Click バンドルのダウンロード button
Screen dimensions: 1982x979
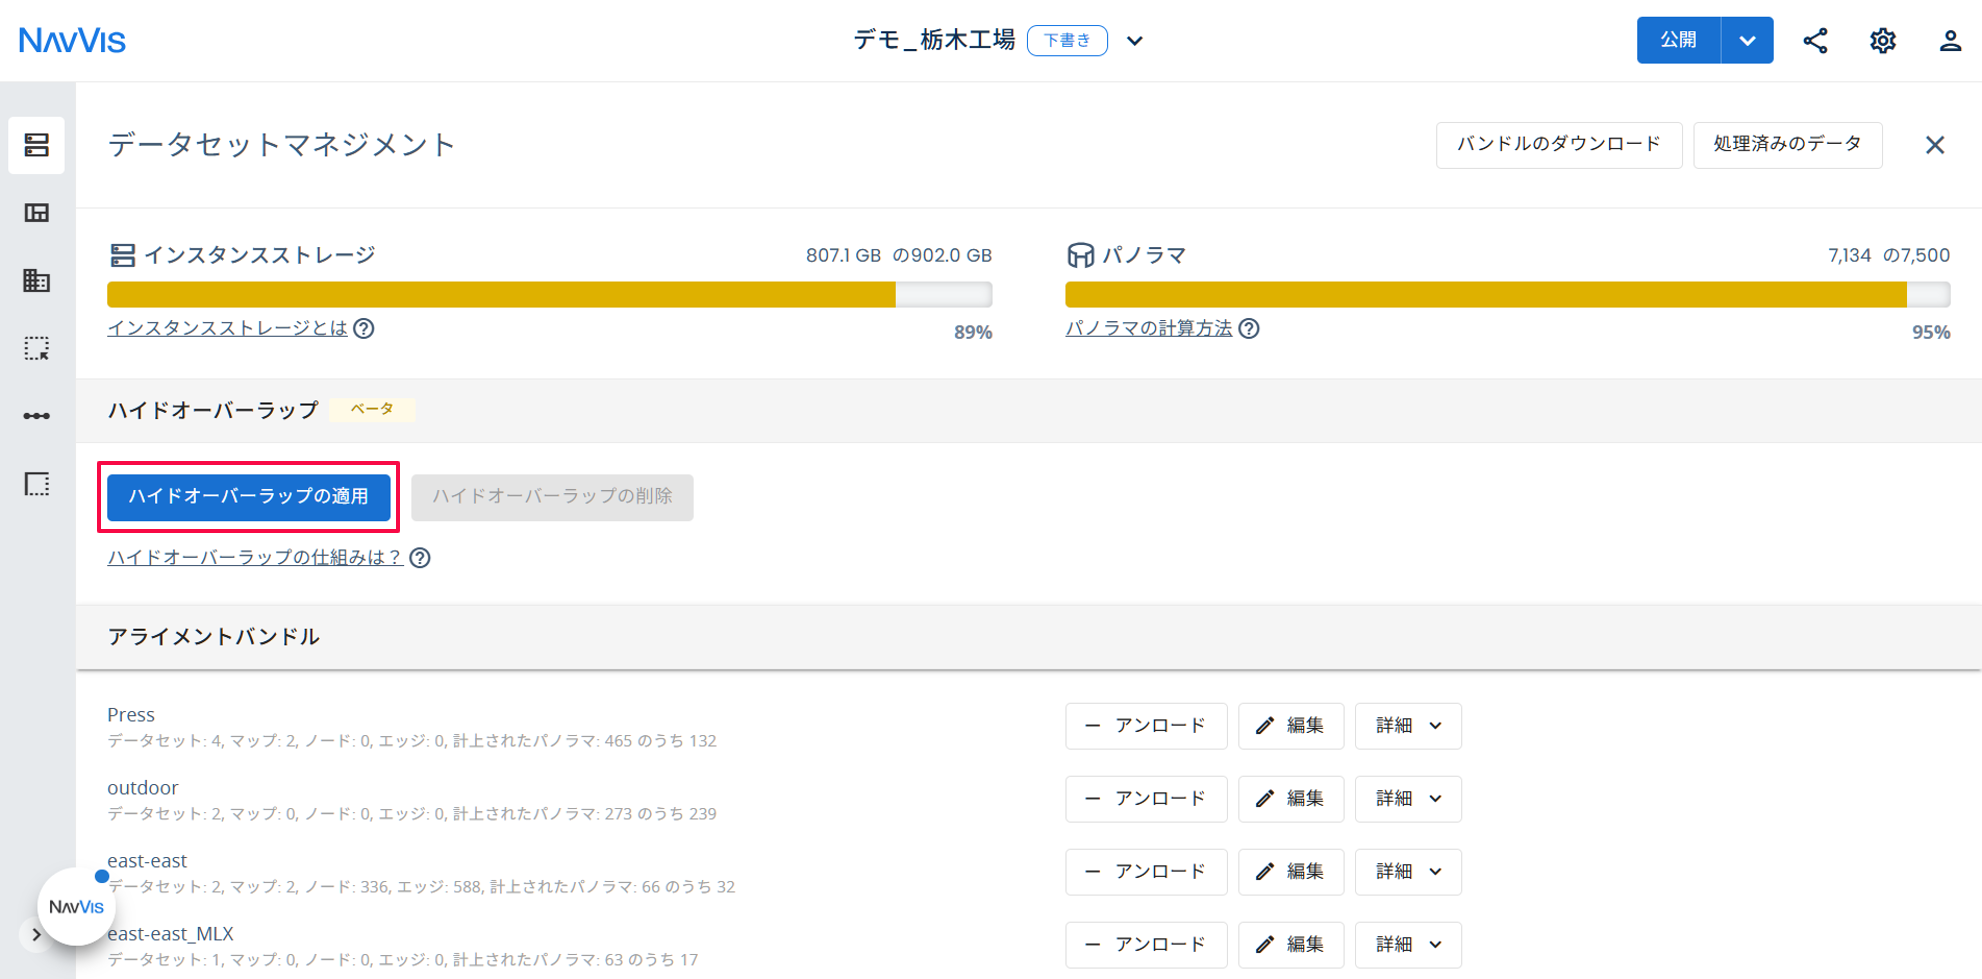(1559, 145)
